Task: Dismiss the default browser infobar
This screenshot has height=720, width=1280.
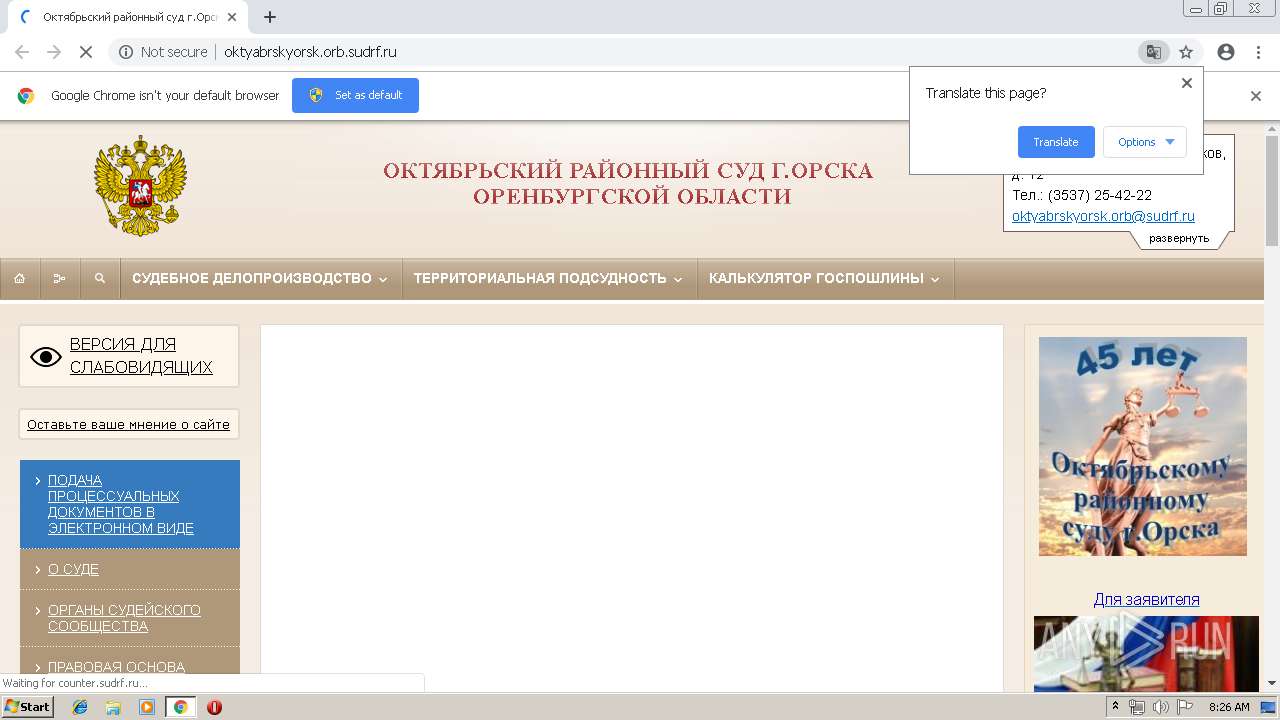Action: click(x=1256, y=96)
